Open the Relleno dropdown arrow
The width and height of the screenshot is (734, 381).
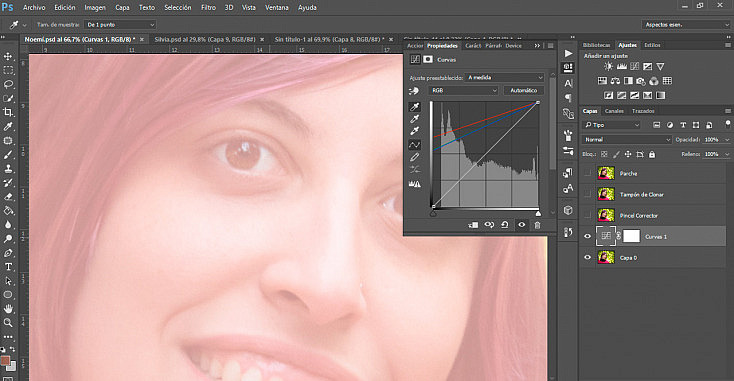(x=727, y=154)
